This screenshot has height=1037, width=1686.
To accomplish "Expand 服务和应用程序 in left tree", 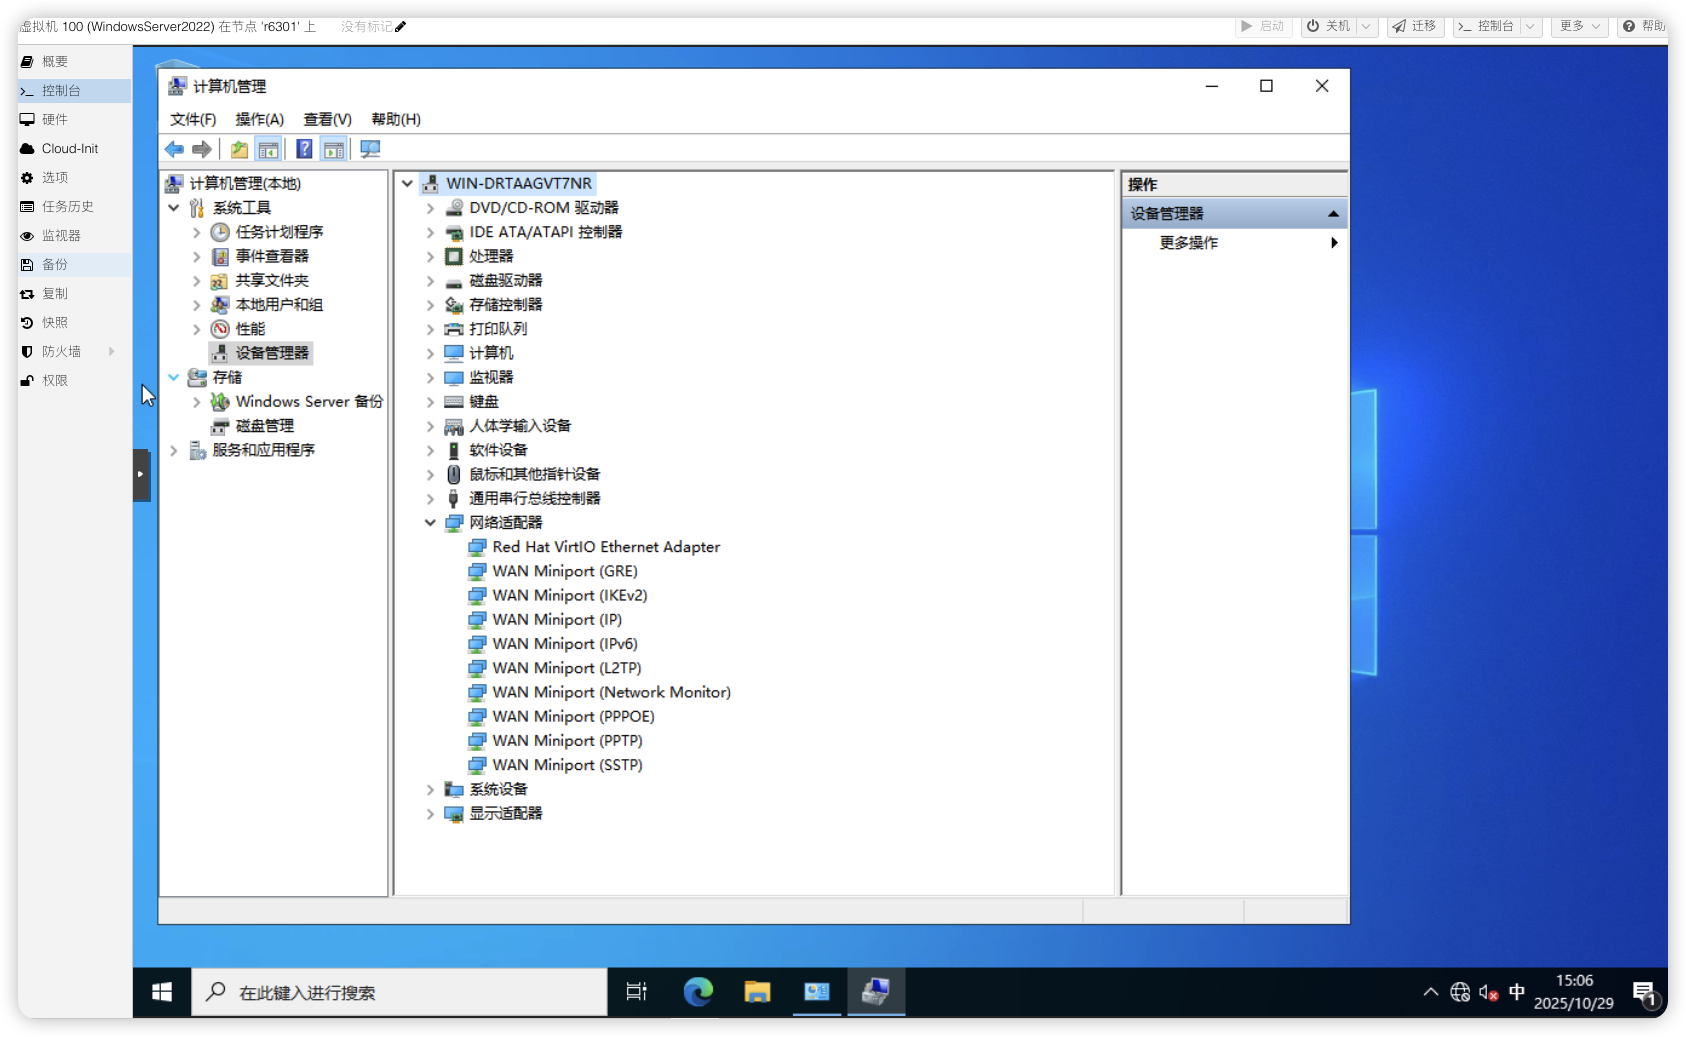I will click(174, 451).
